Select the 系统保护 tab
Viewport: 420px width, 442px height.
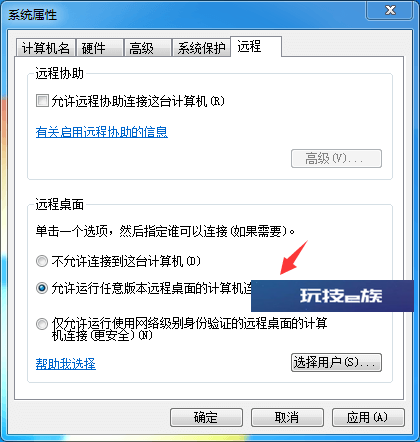(x=201, y=48)
